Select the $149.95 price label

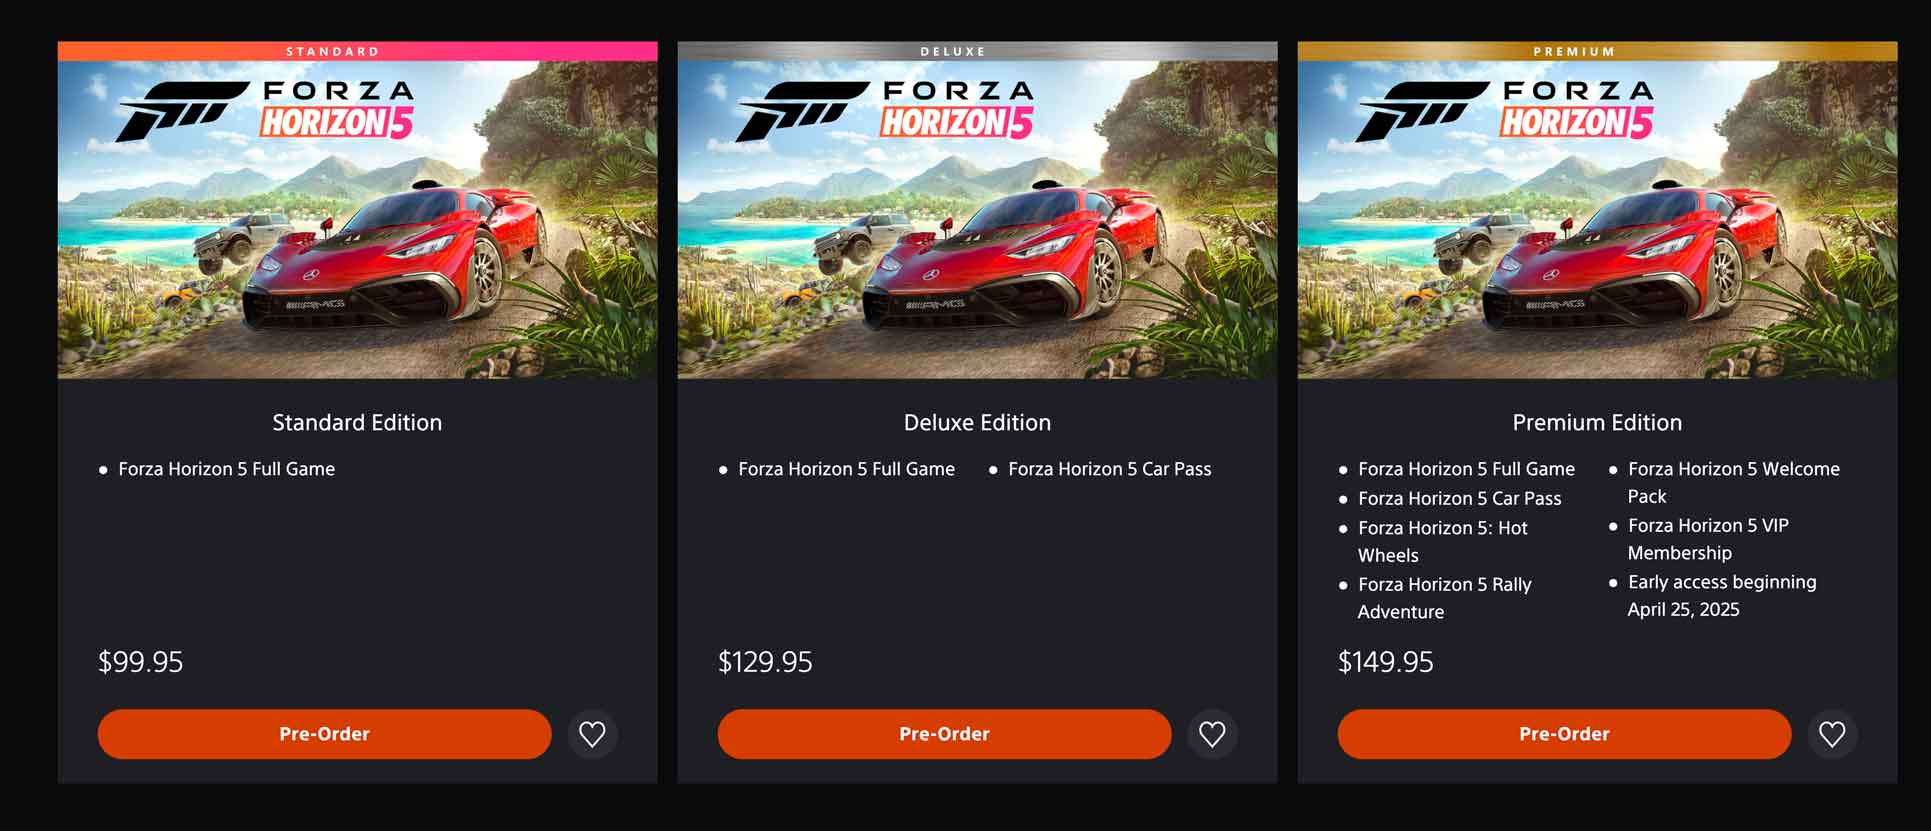coord(1386,662)
